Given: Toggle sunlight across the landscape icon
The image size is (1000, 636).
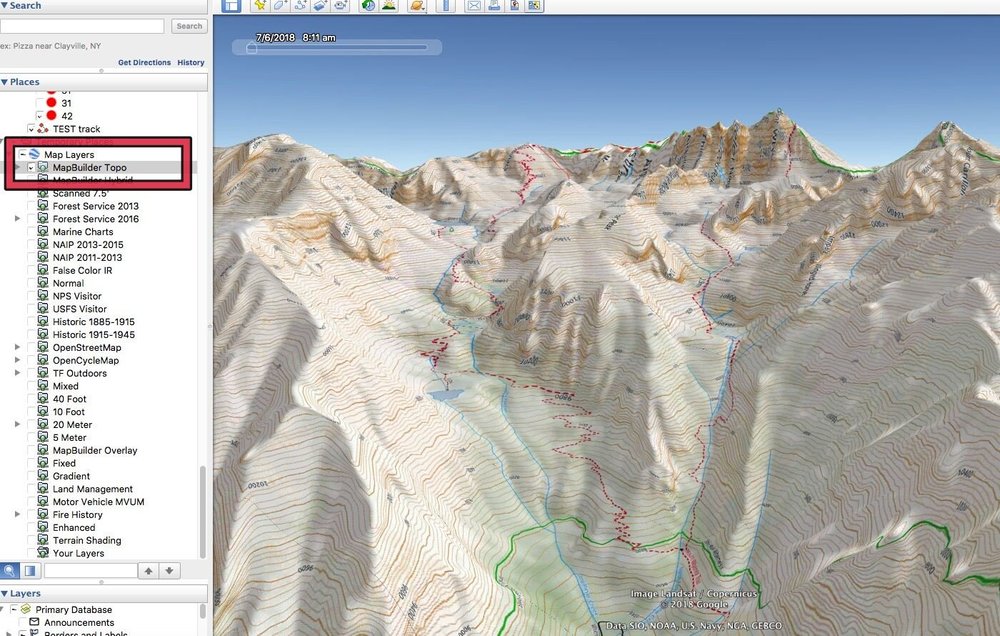Looking at the screenshot, I should click(388, 5).
